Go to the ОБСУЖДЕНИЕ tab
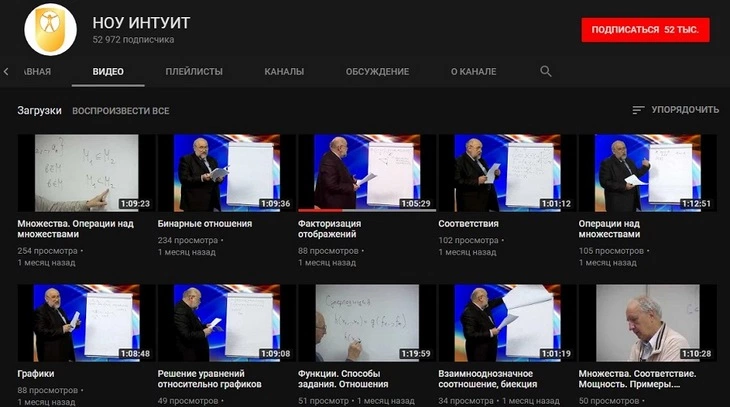The image size is (730, 407). coord(377,72)
